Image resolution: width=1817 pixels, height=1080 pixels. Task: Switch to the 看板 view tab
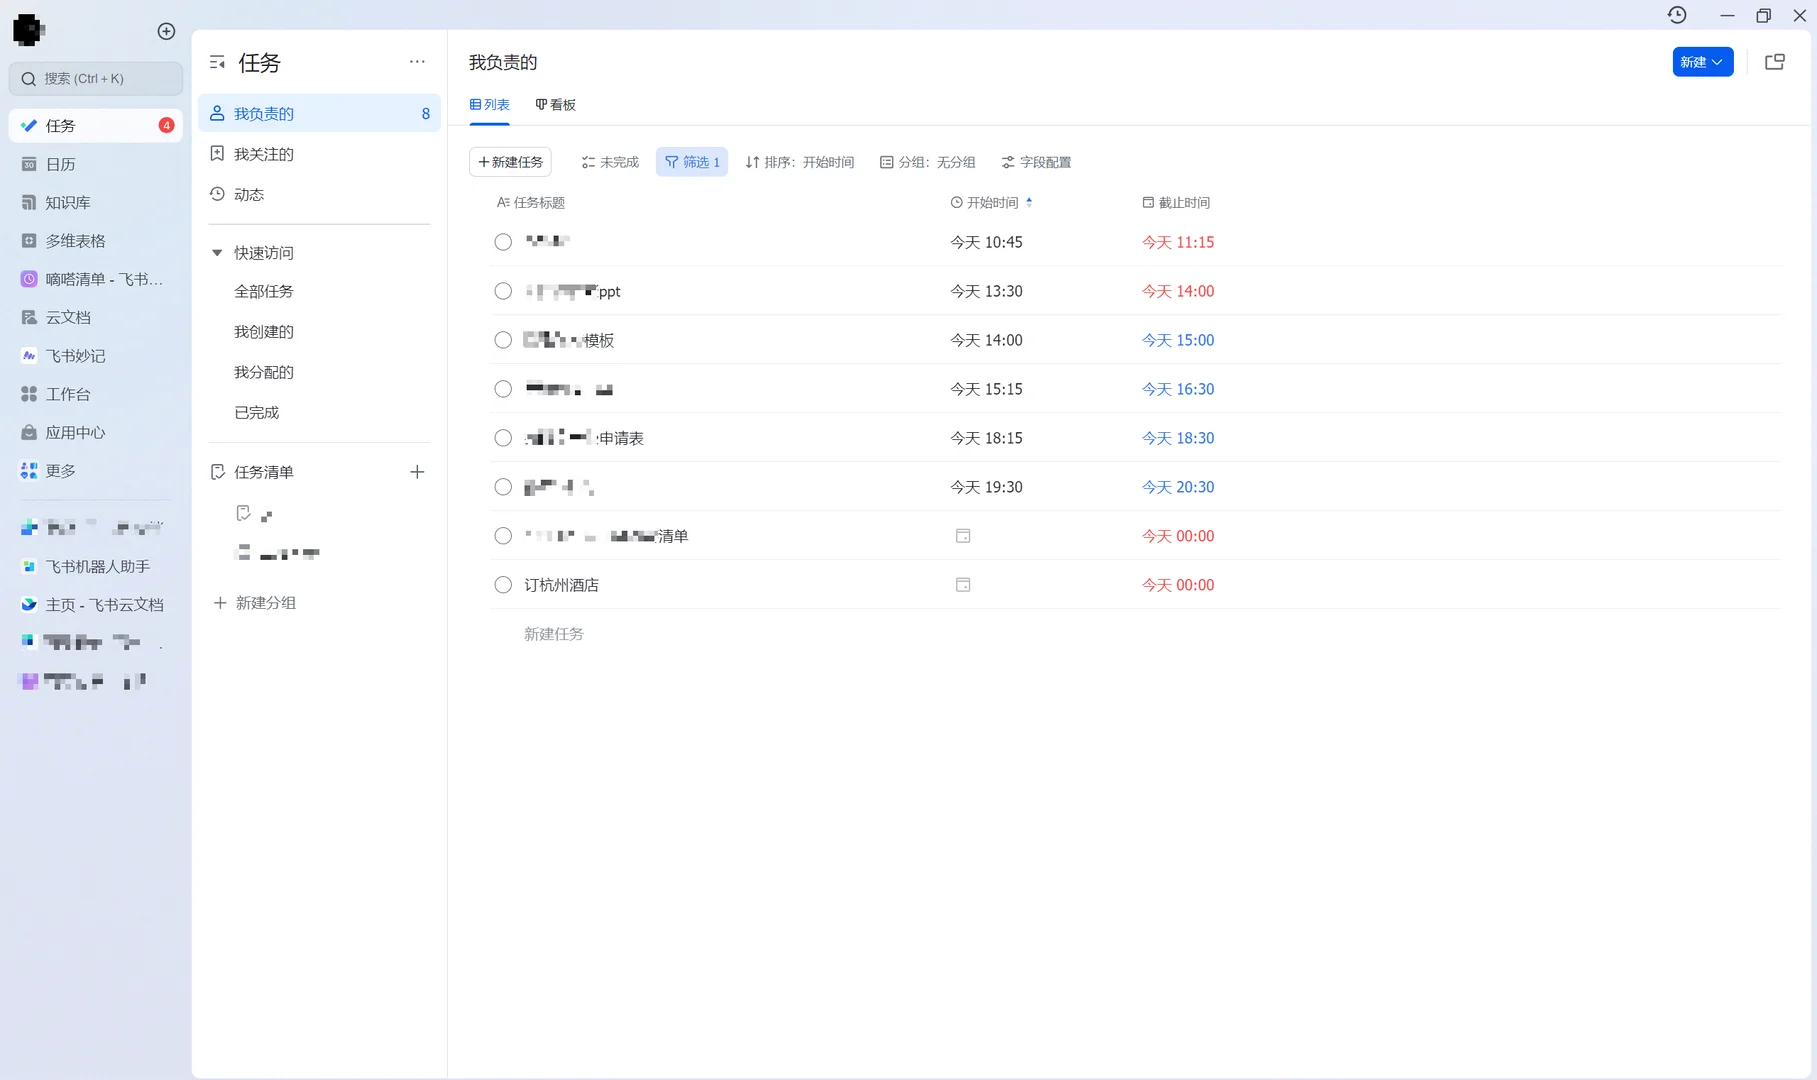pyautogui.click(x=556, y=105)
